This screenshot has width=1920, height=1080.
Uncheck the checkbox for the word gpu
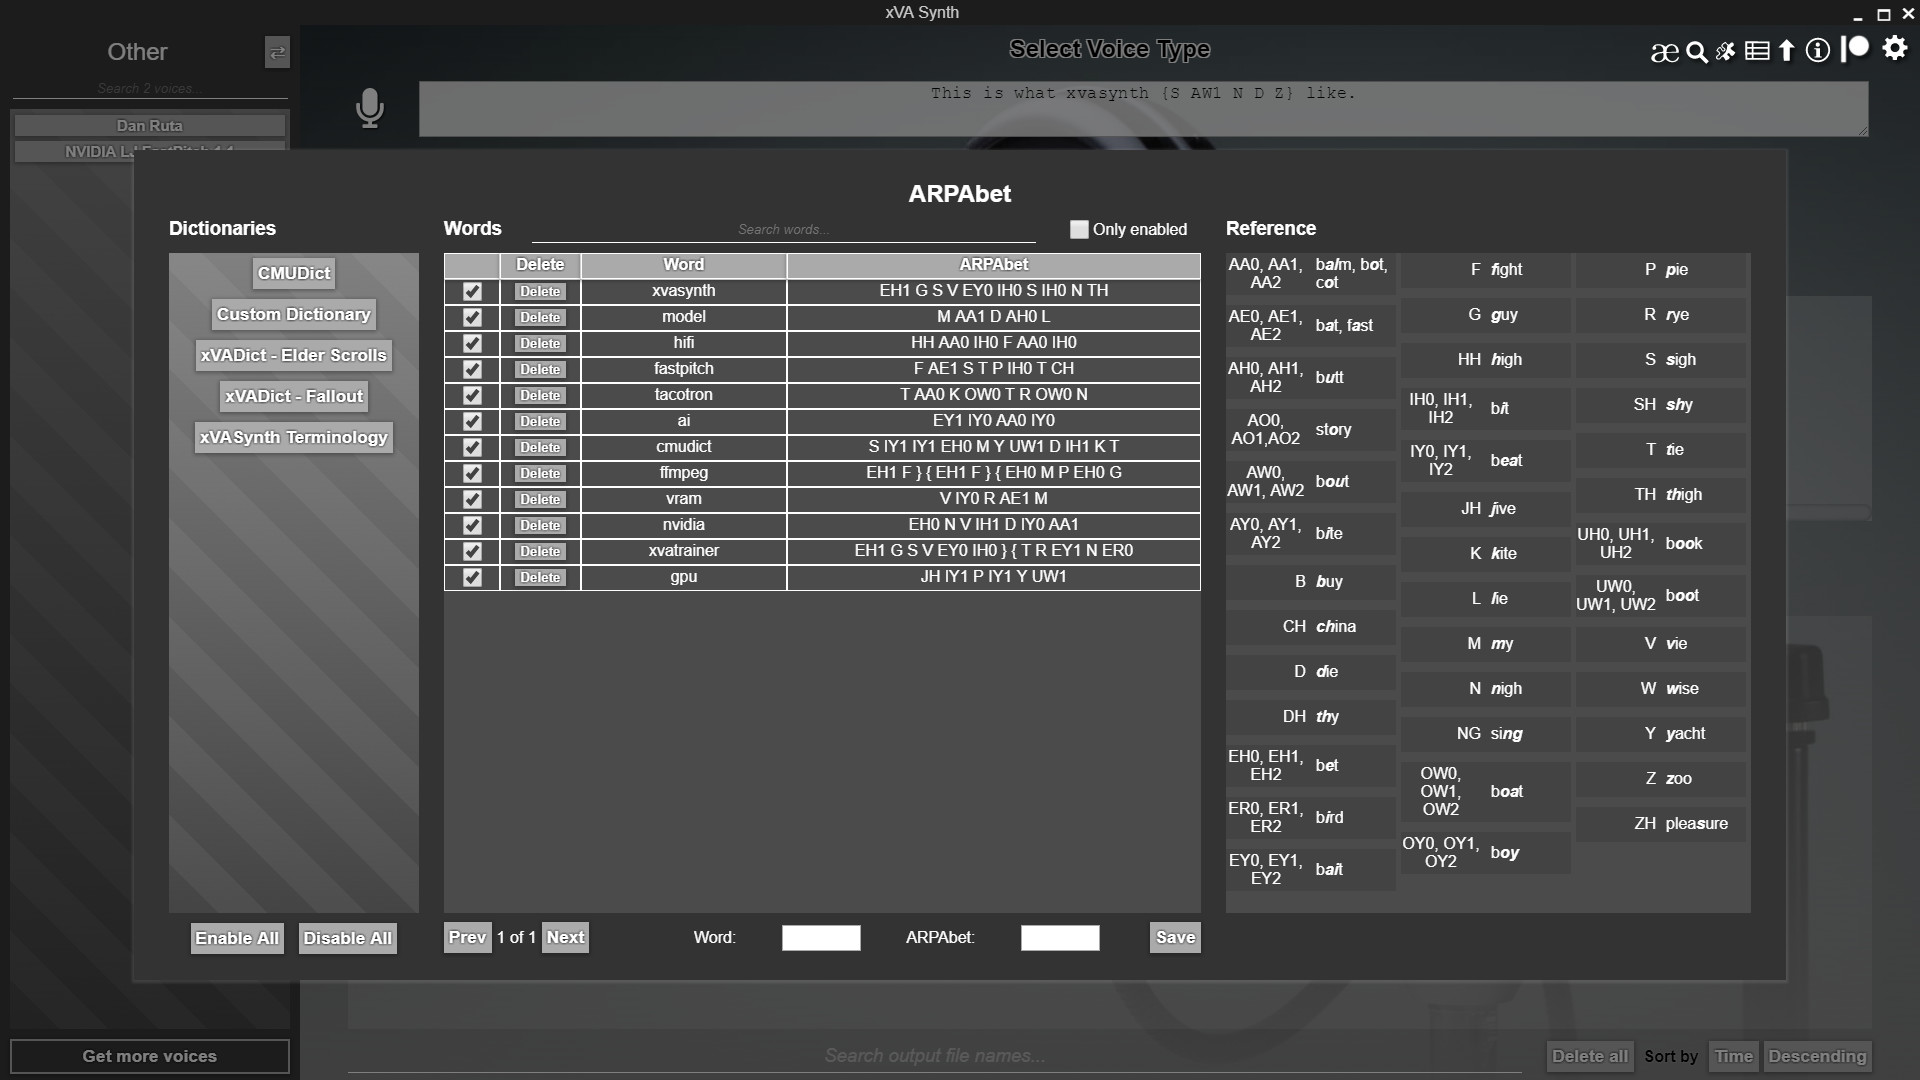coord(471,577)
